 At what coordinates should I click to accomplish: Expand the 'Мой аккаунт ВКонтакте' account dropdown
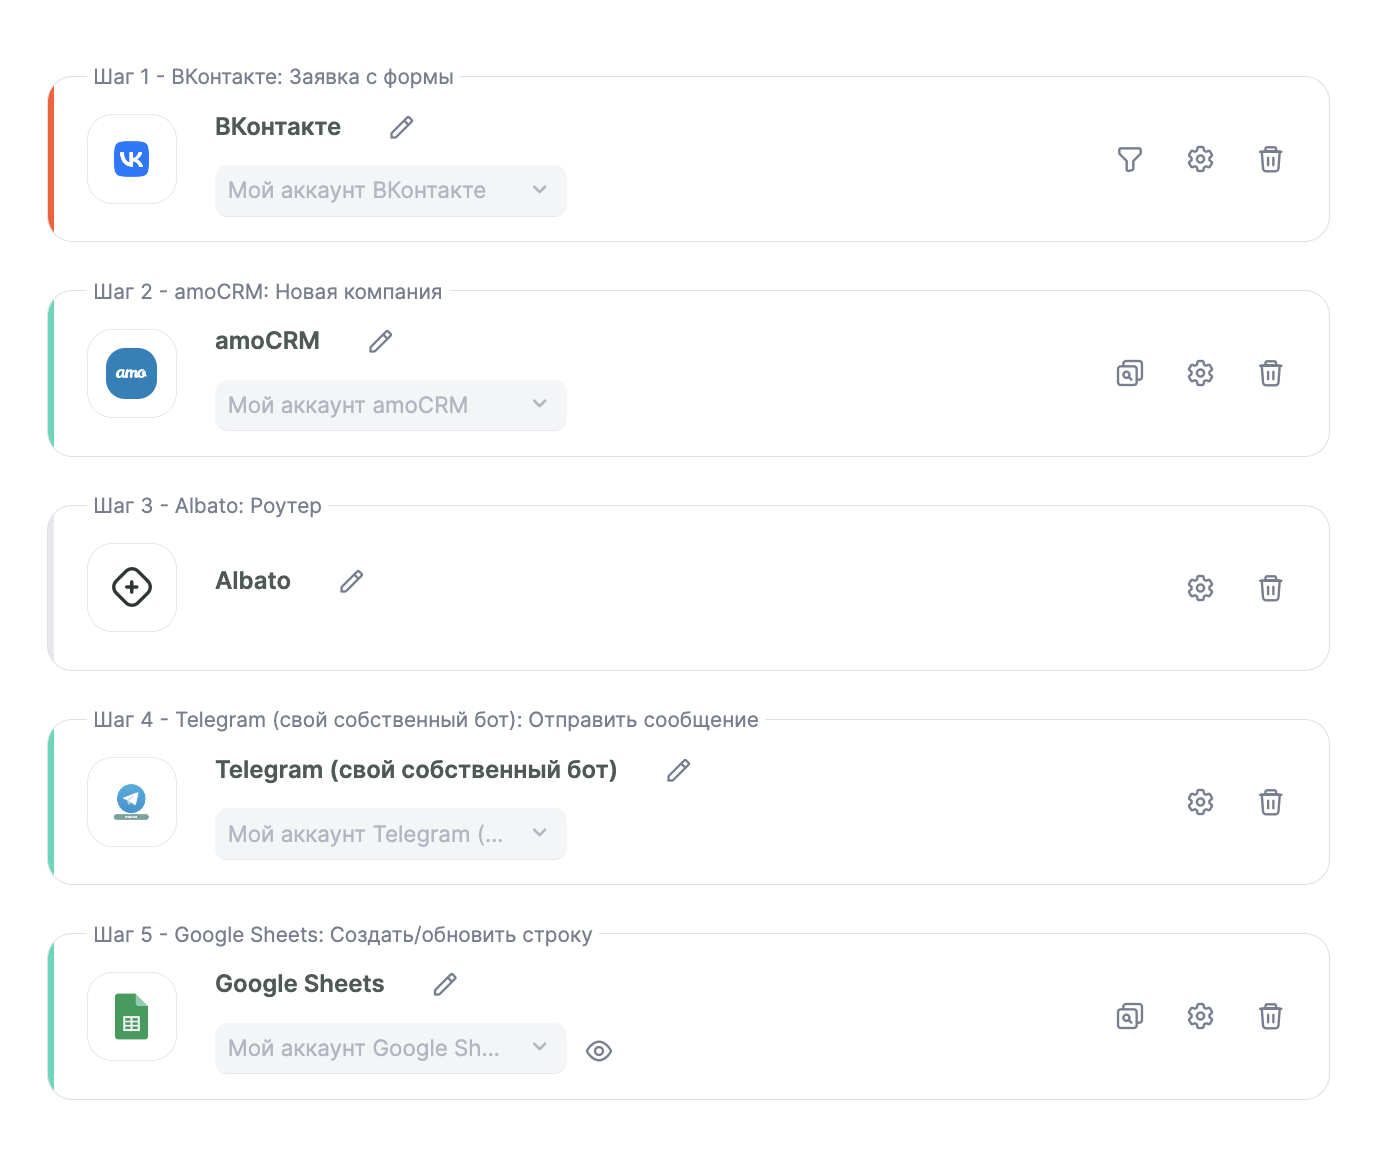[x=390, y=190]
